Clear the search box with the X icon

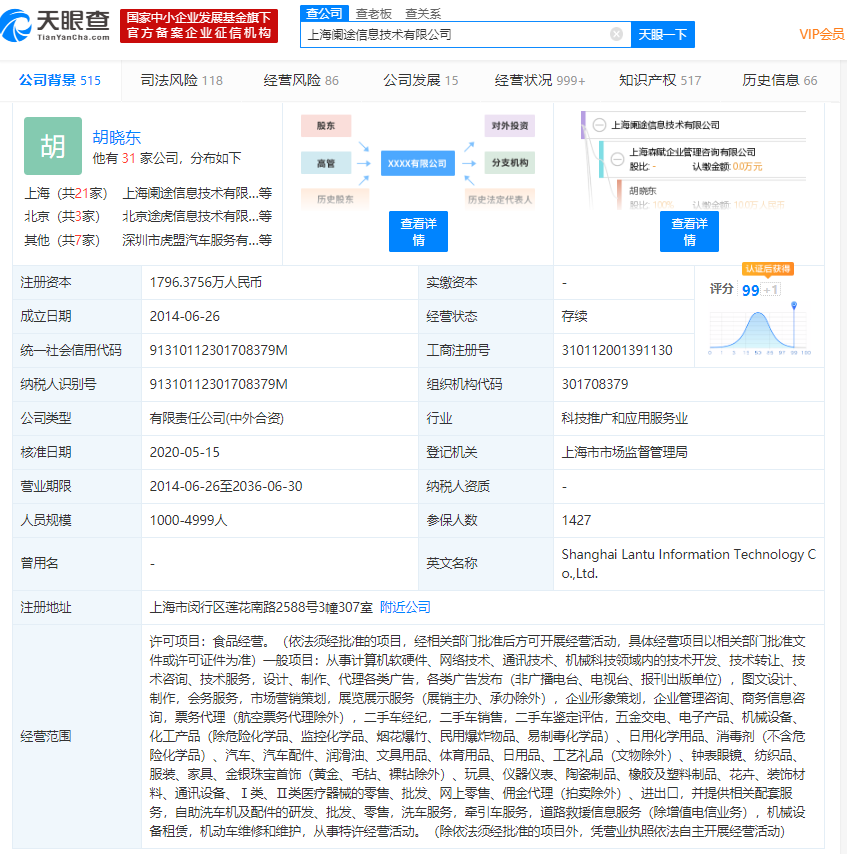[x=616, y=34]
